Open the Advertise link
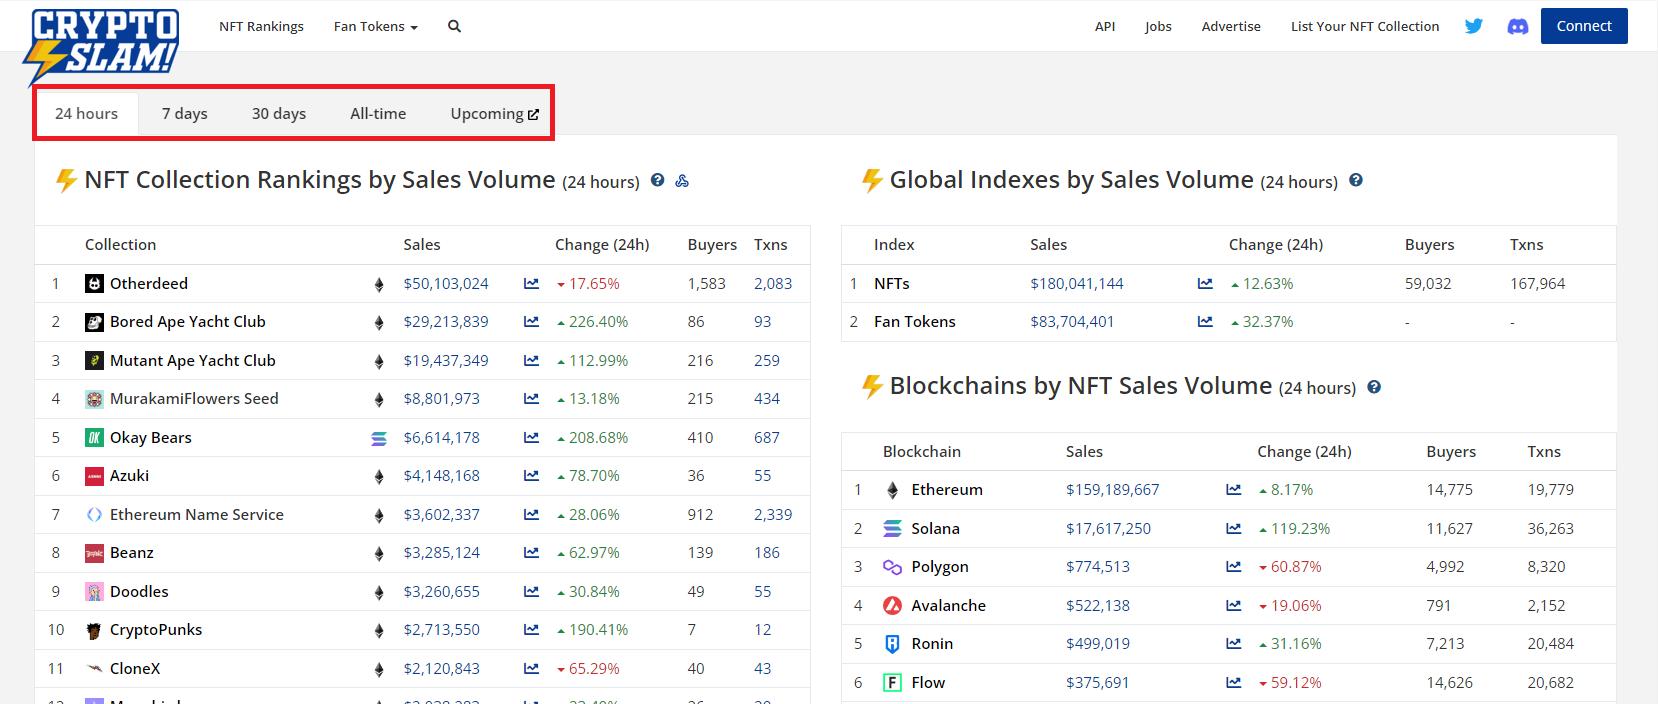1658x704 pixels. [1231, 27]
